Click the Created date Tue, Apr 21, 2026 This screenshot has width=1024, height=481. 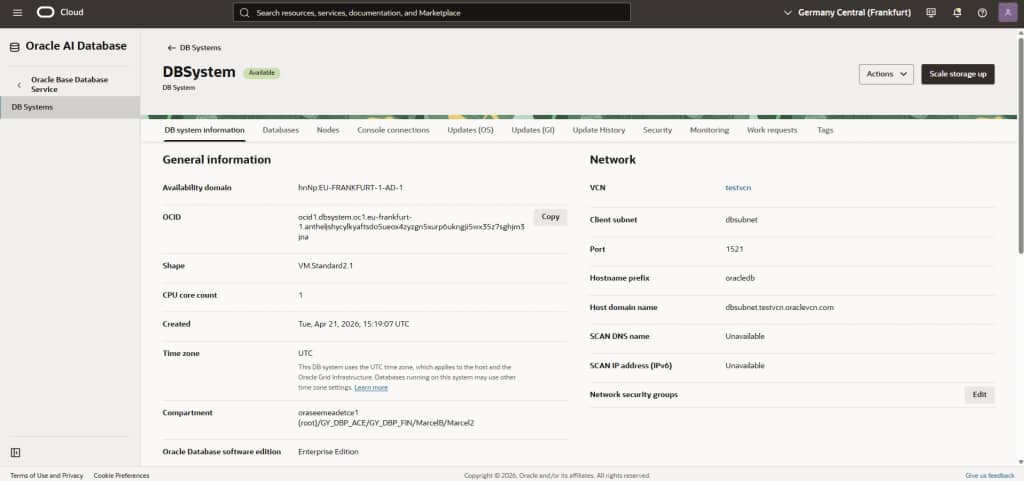click(354, 324)
